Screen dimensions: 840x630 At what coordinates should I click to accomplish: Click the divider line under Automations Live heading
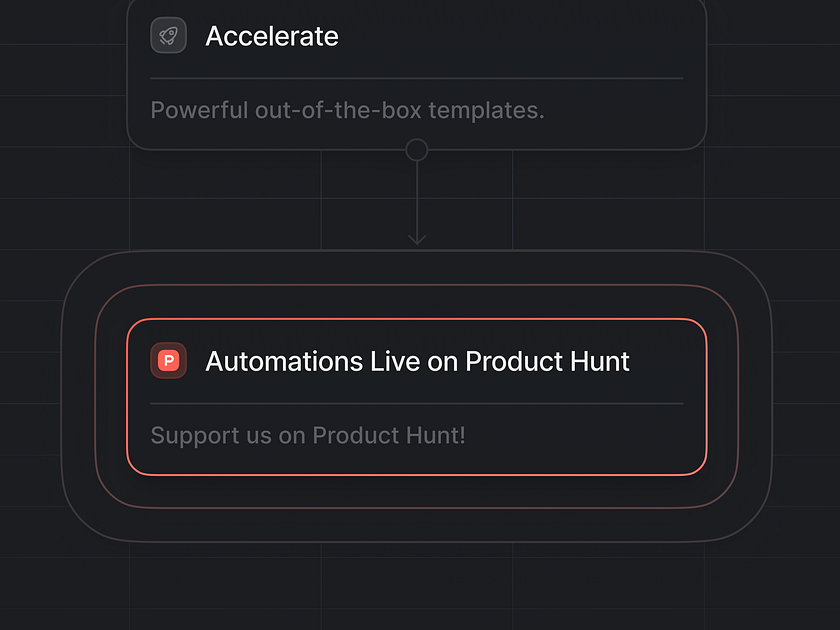coord(417,403)
